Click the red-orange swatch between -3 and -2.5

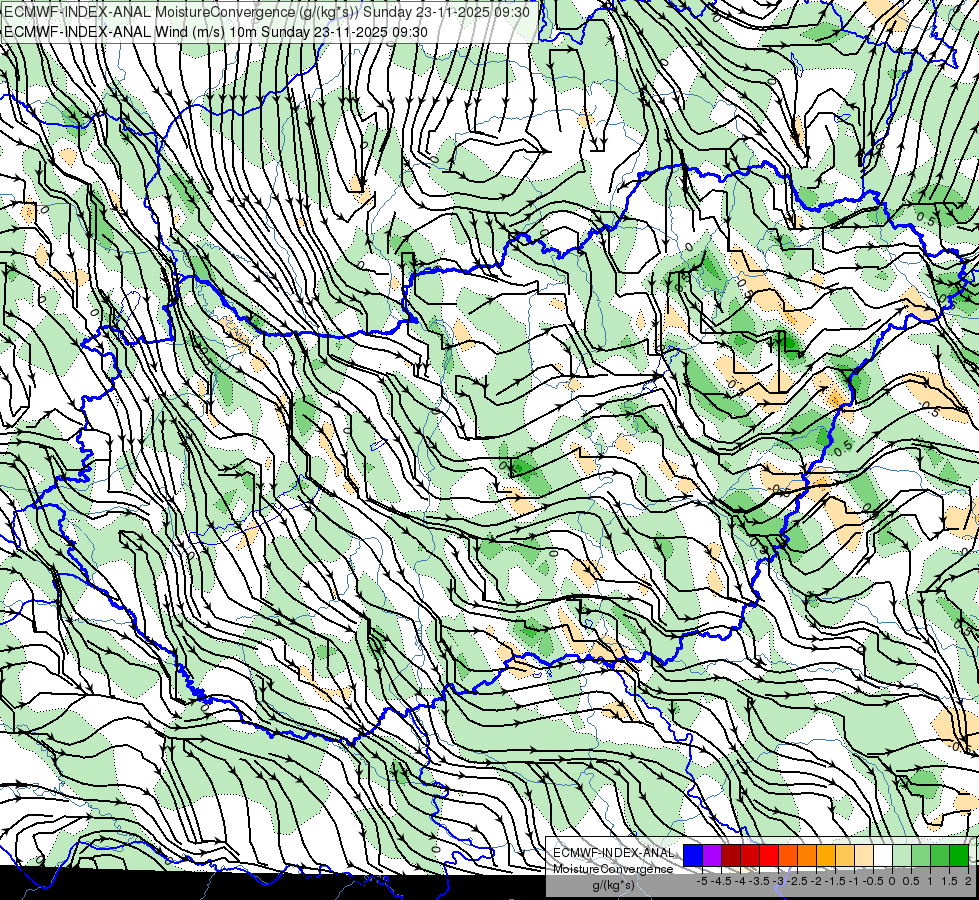tap(788, 855)
